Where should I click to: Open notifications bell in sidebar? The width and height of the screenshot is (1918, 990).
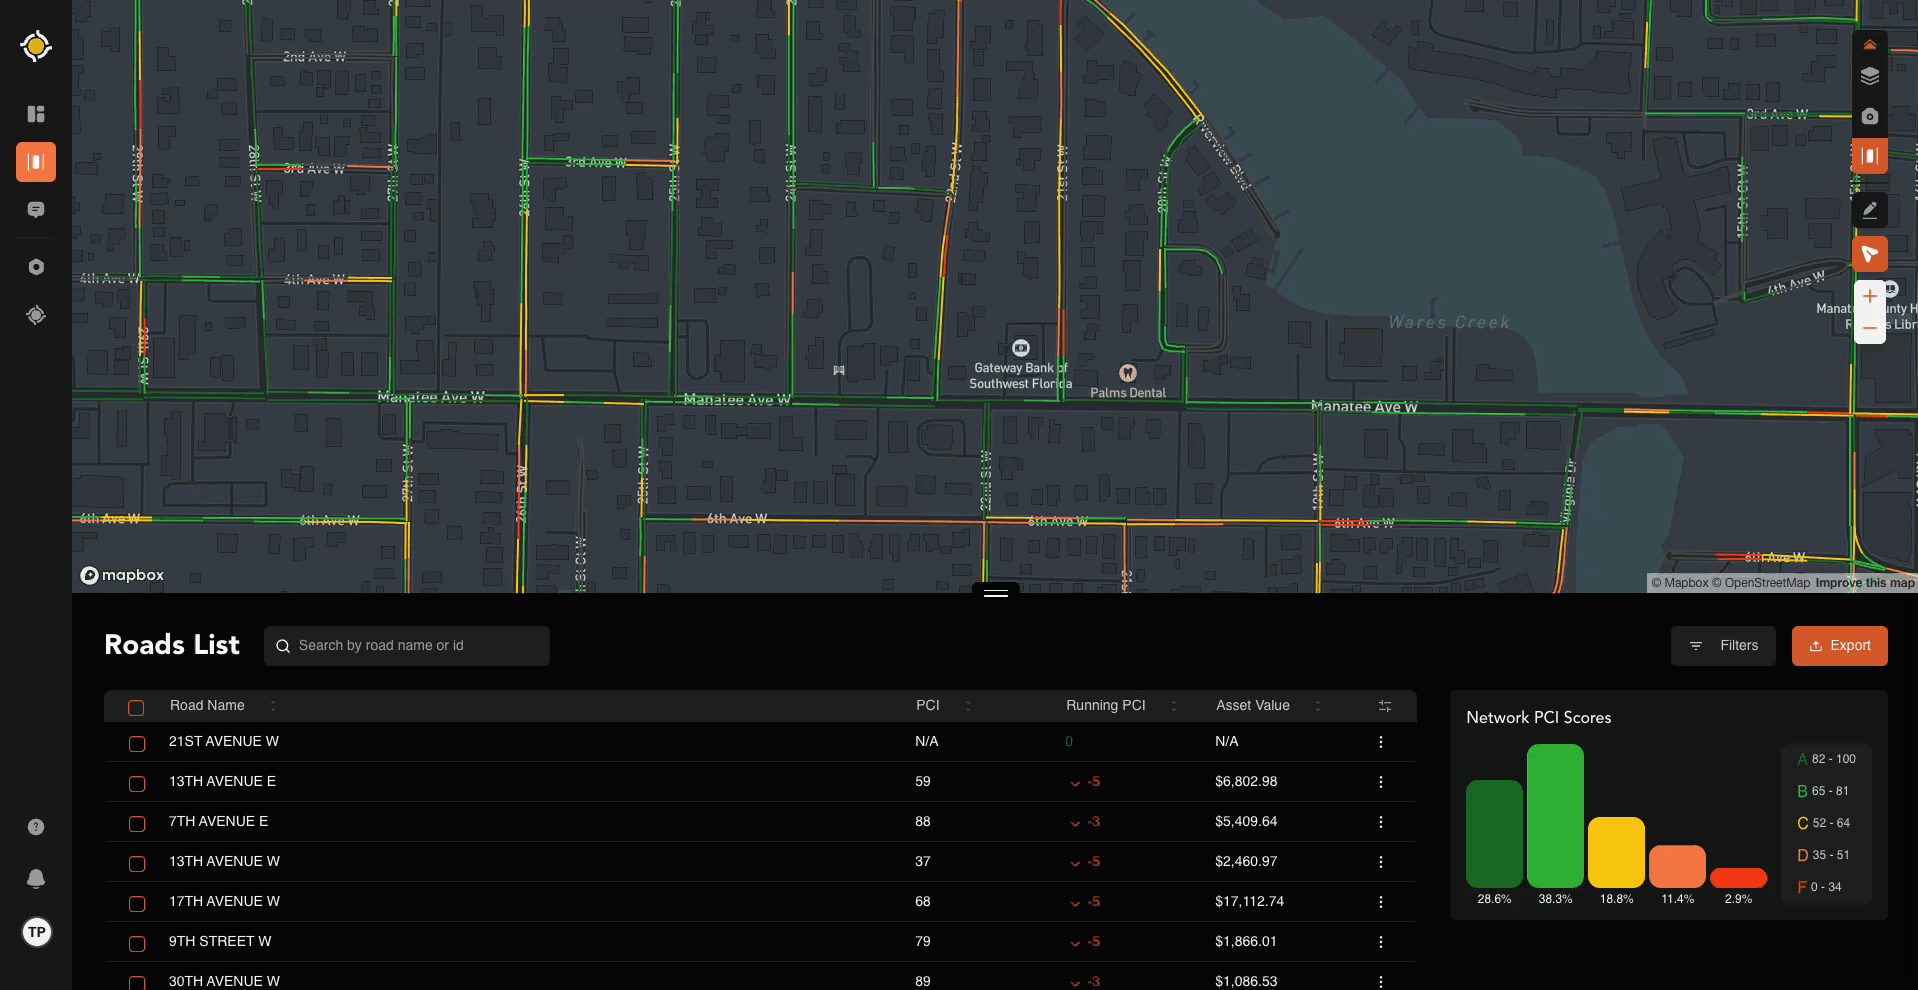coord(36,878)
